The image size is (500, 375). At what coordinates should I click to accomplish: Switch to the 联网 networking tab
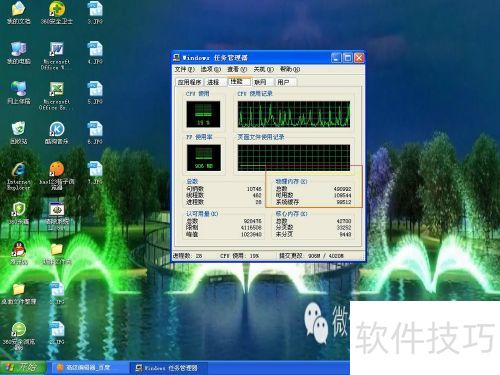coord(262,82)
